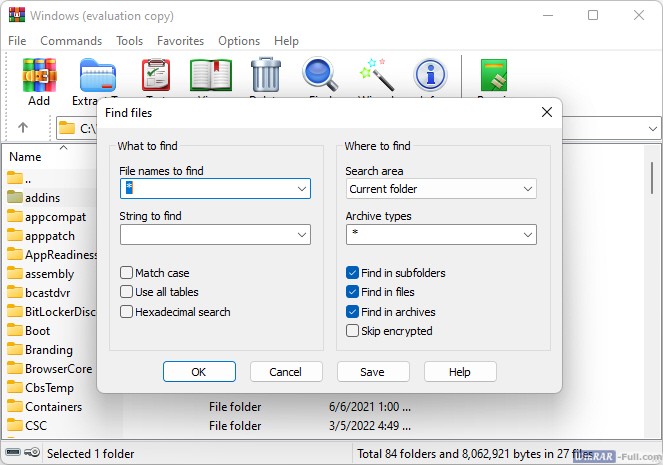Click the Repair toolbar icon
This screenshot has height=465, width=663.
click(x=494, y=76)
